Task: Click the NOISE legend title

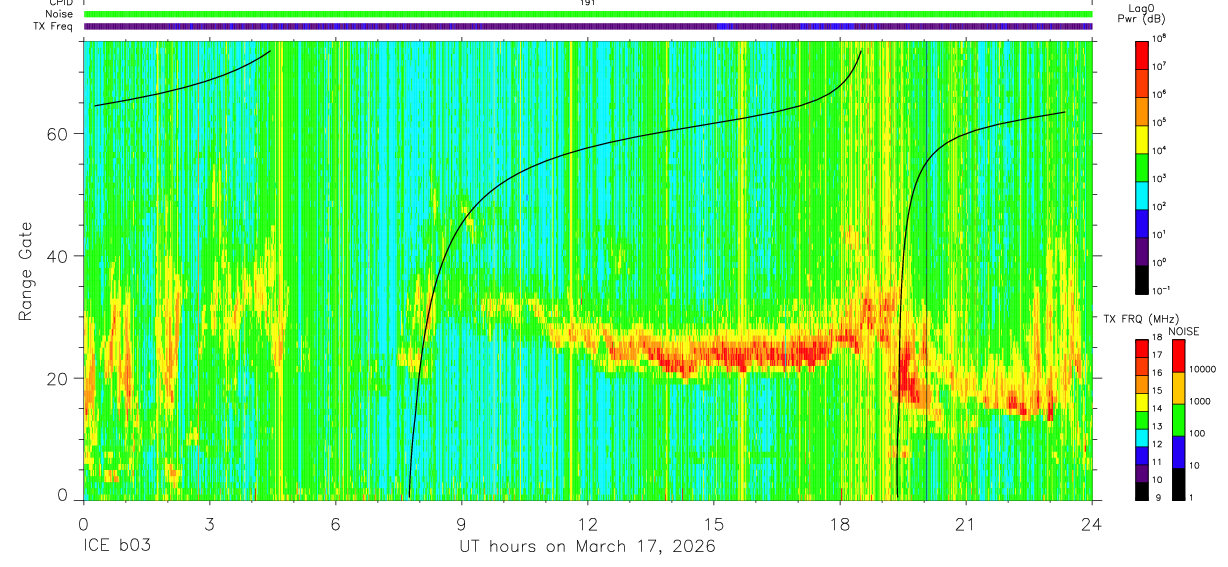Action: (1184, 331)
